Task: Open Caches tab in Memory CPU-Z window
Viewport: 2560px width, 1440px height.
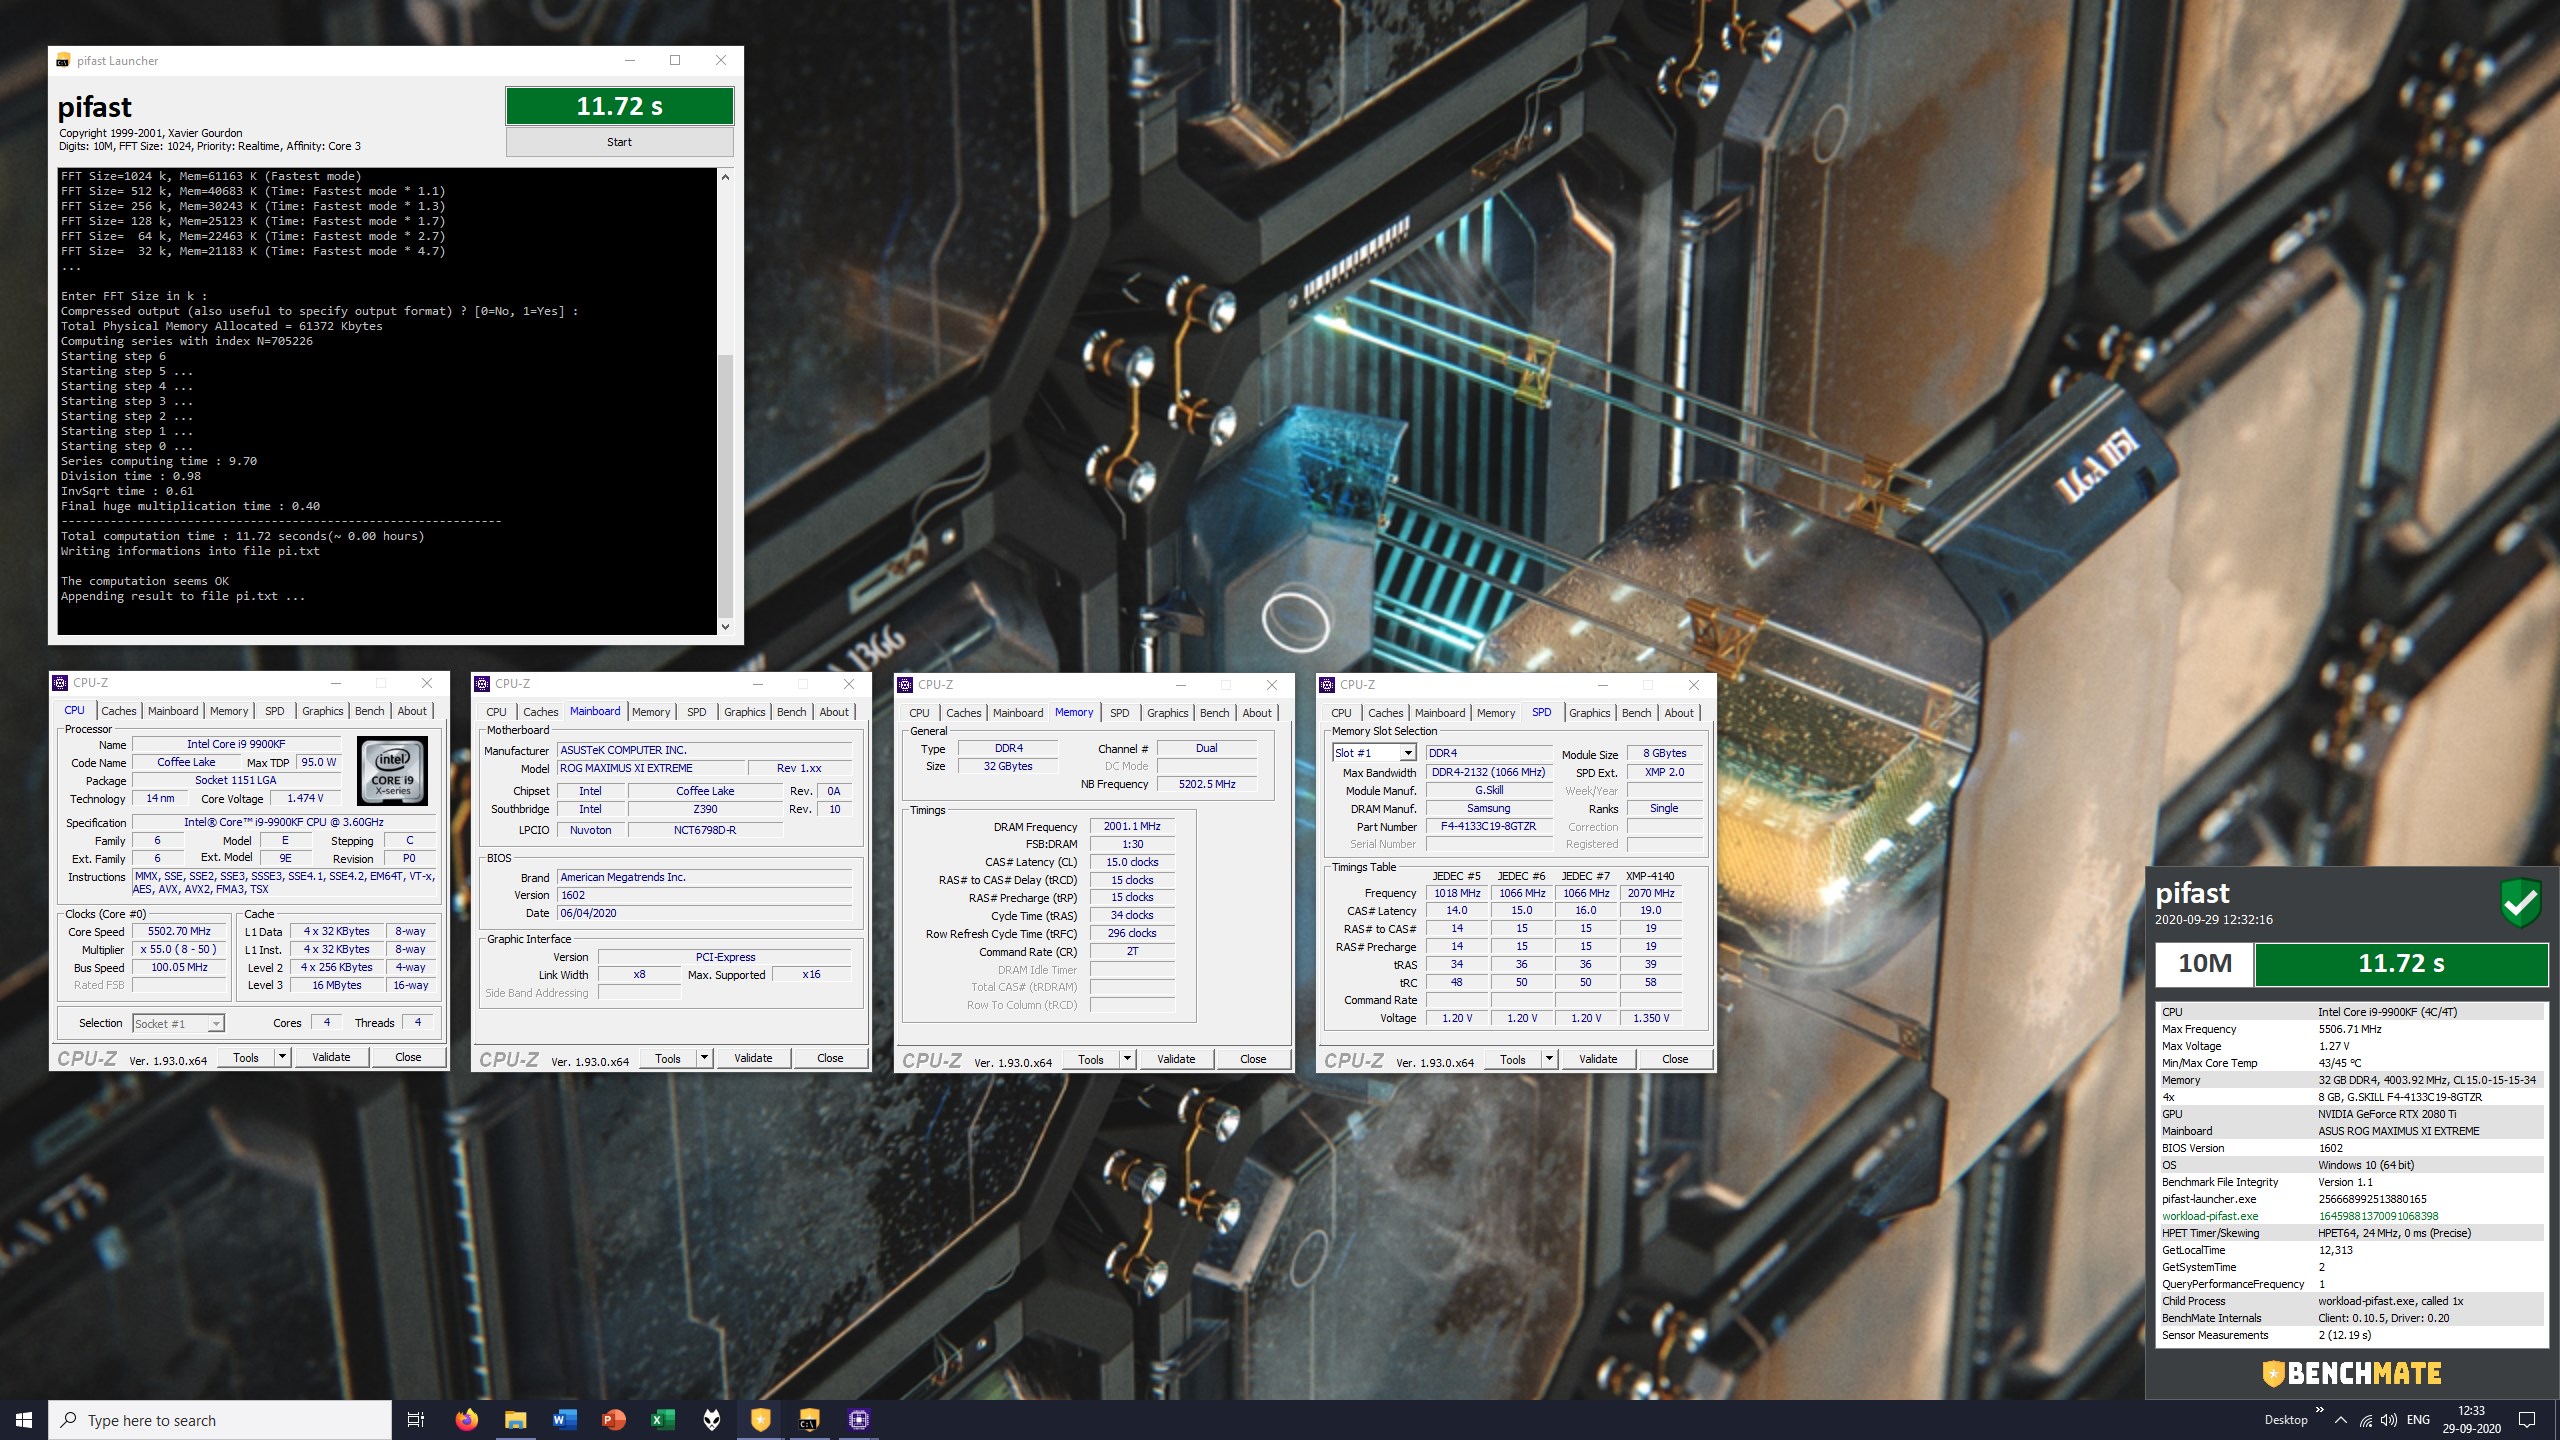Action: pyautogui.click(x=963, y=713)
